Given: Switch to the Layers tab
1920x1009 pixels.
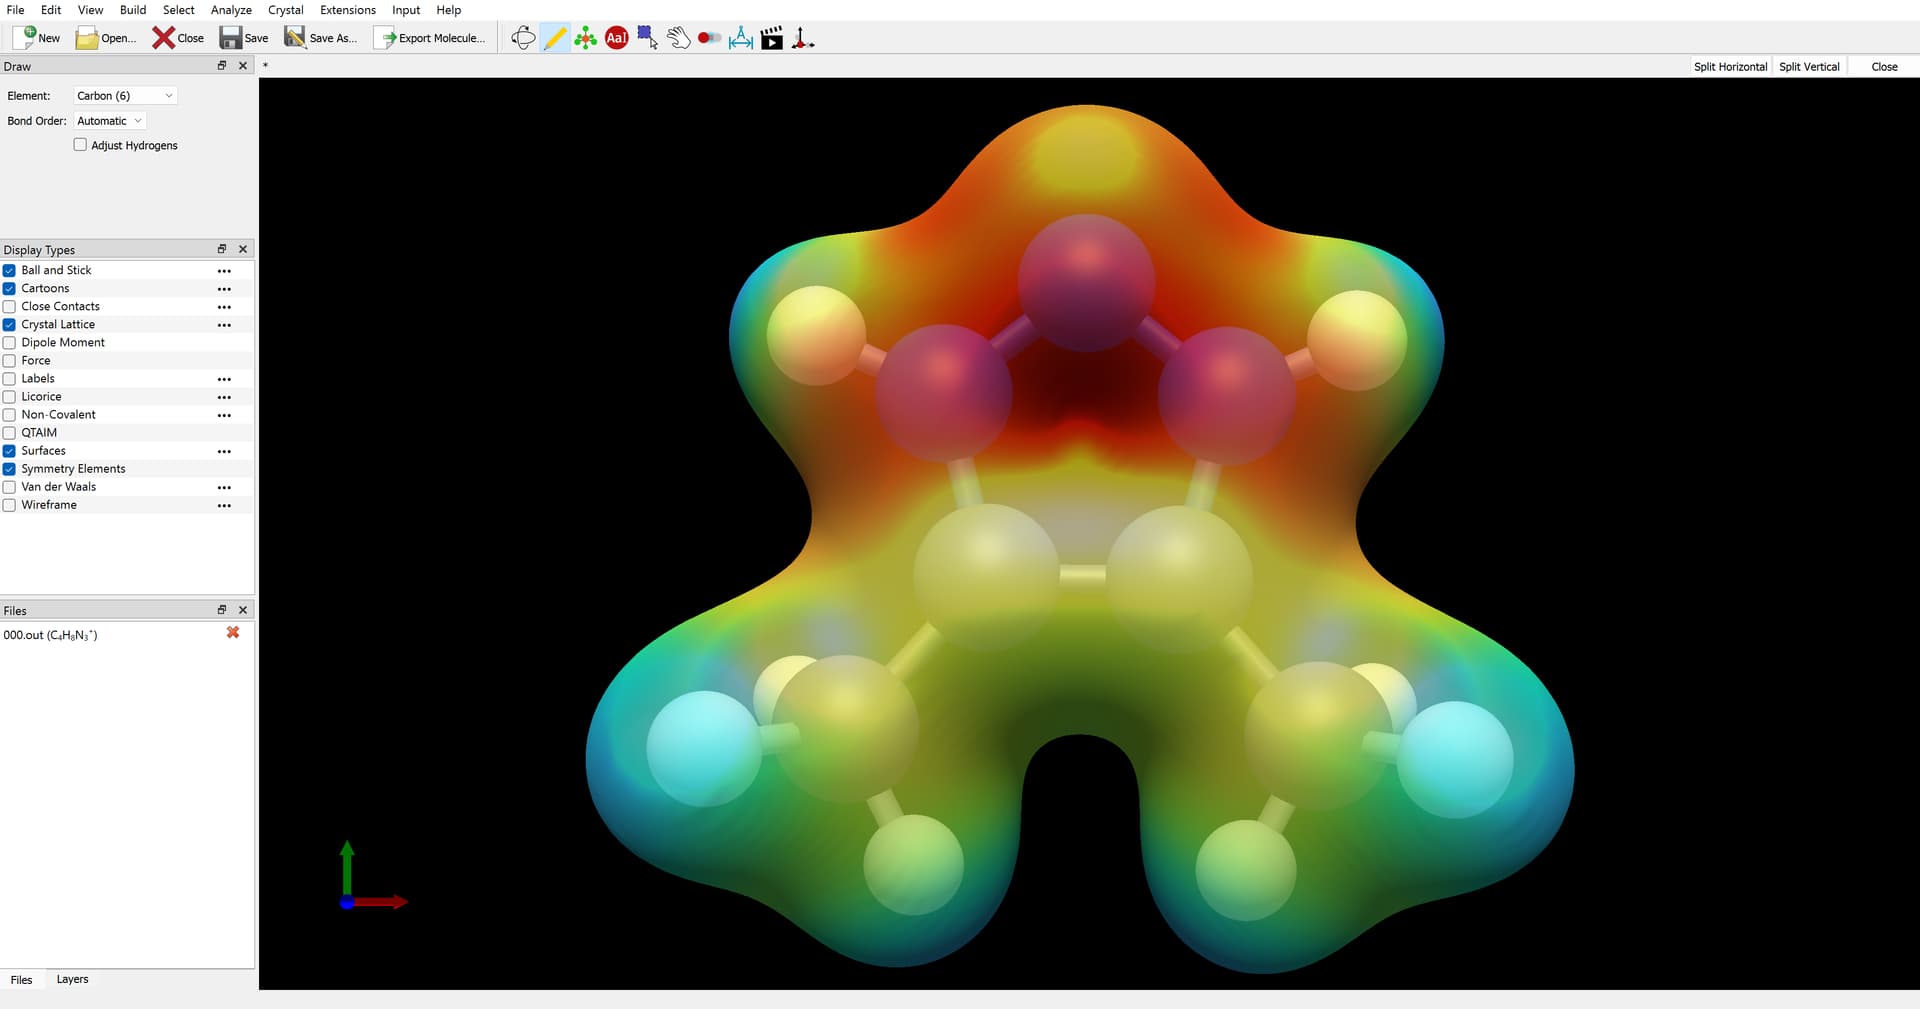Looking at the screenshot, I should (x=72, y=979).
